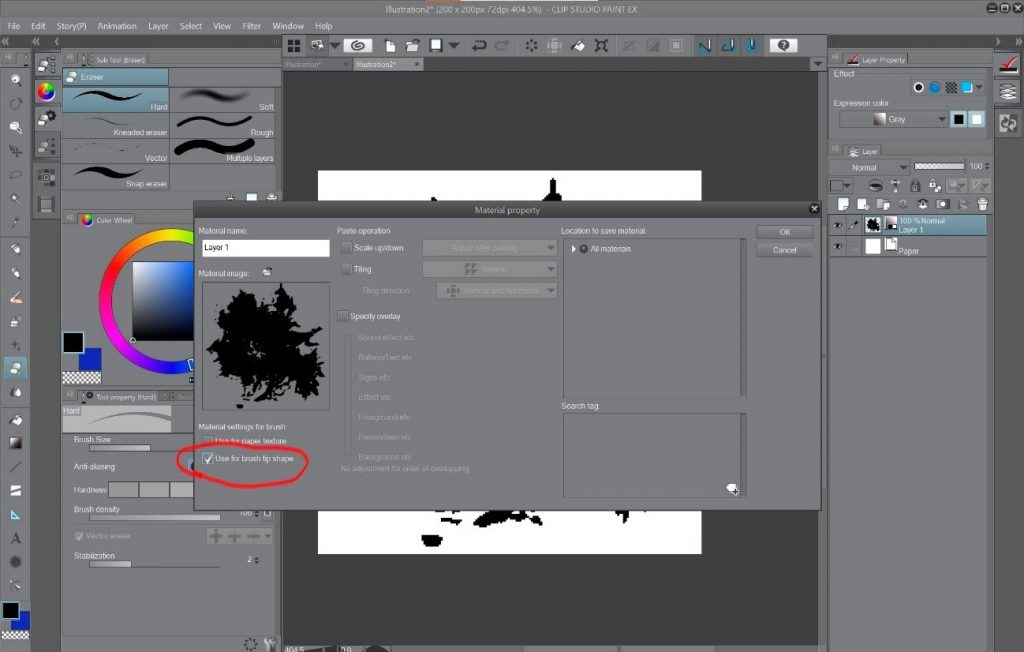Click the black main color swatch

click(x=73, y=342)
